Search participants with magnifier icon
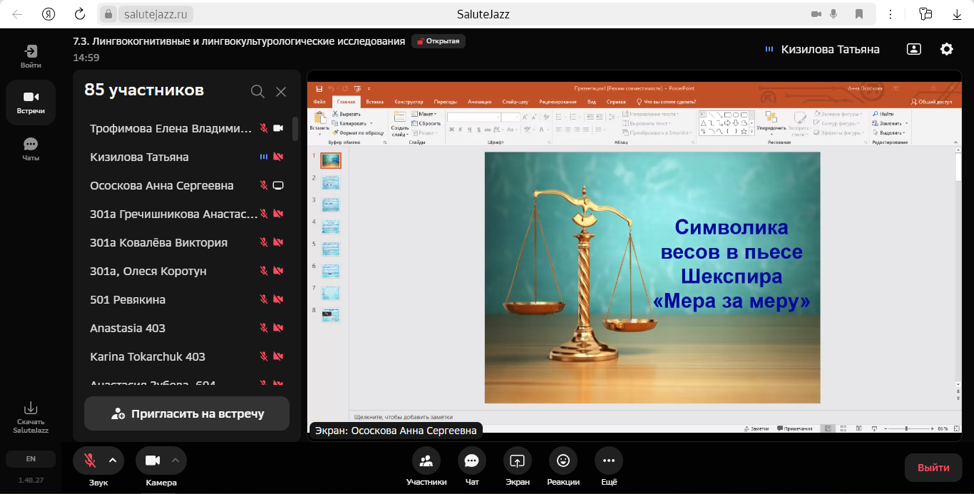 (257, 92)
